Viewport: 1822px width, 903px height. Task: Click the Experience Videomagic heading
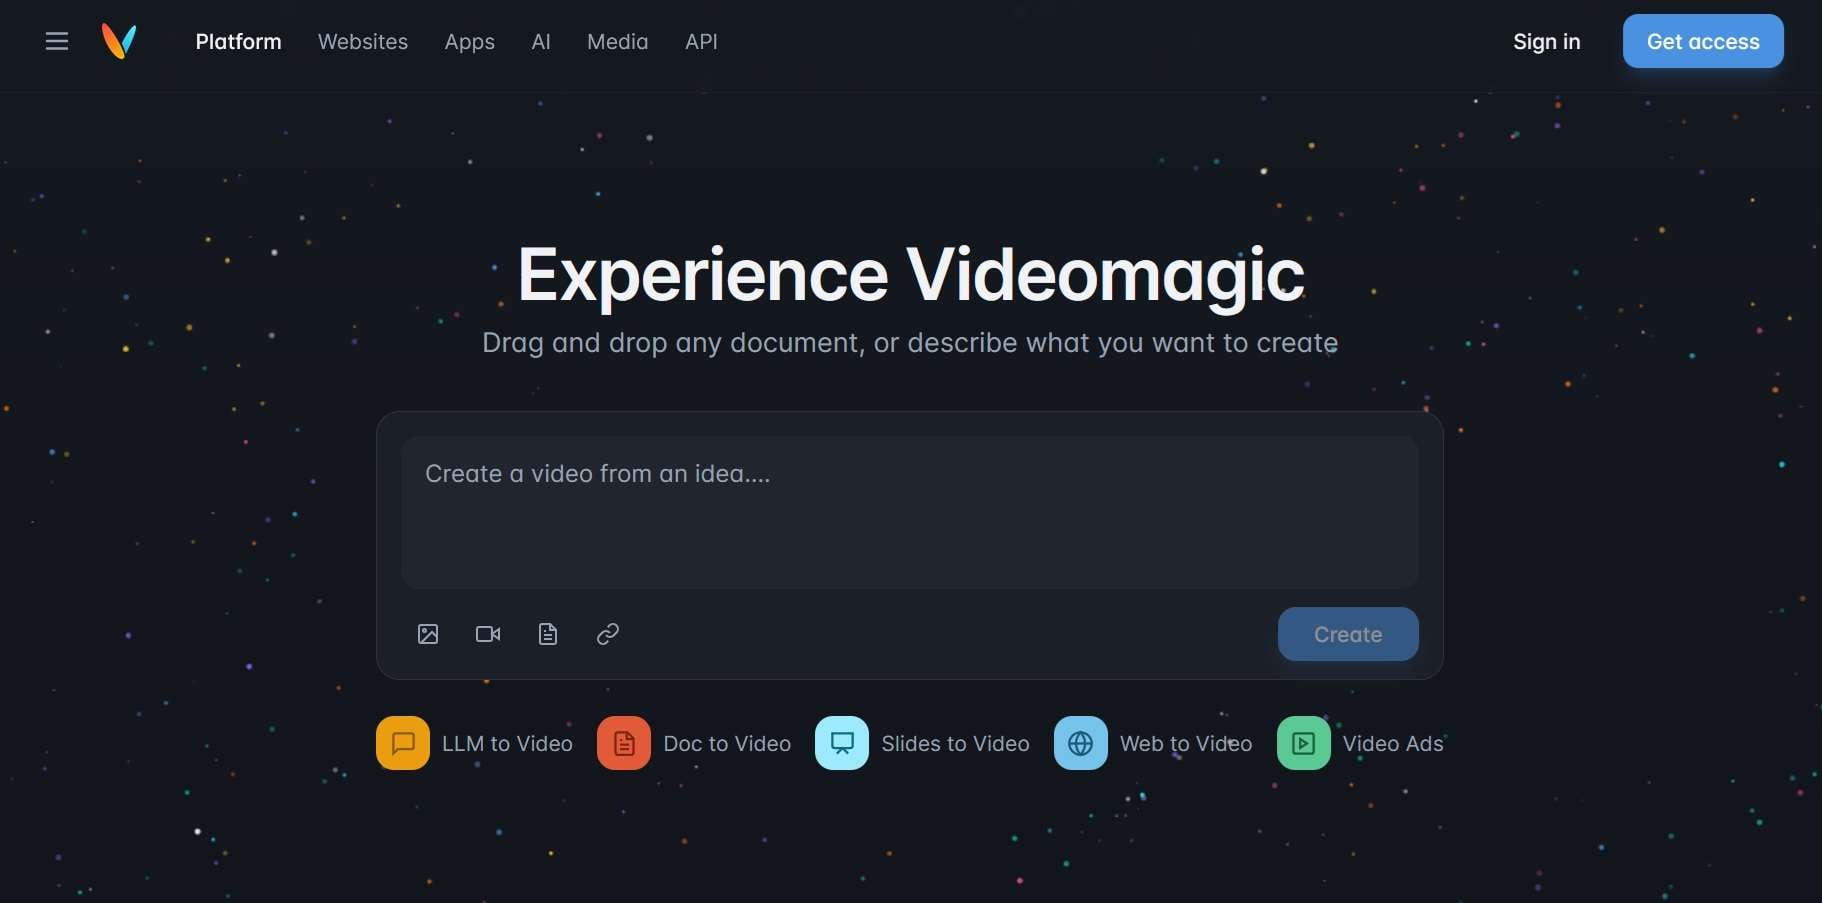point(911,275)
